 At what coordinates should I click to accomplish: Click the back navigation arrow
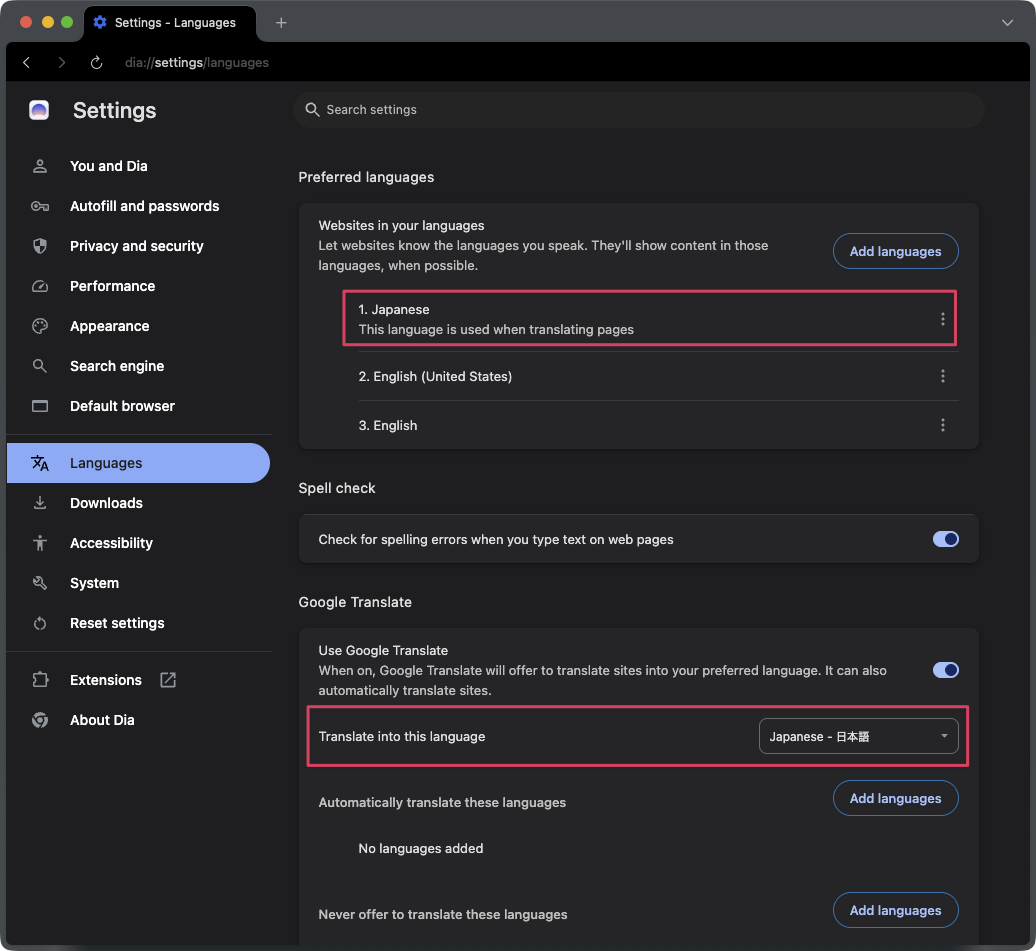click(27, 62)
